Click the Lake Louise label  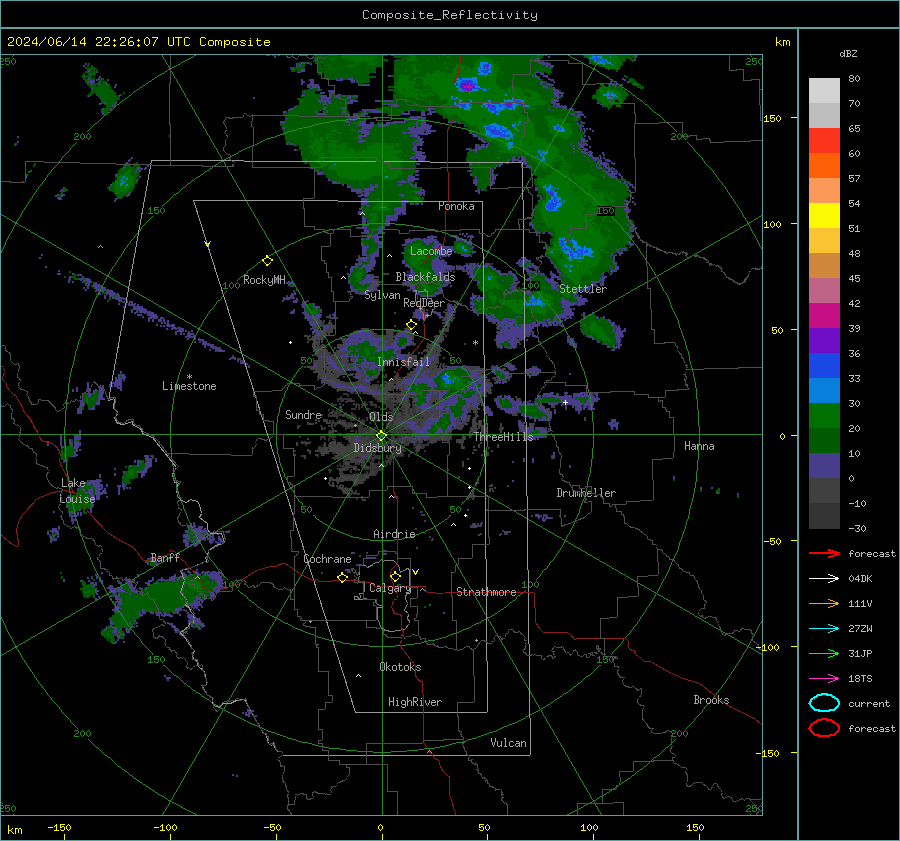coord(78,491)
